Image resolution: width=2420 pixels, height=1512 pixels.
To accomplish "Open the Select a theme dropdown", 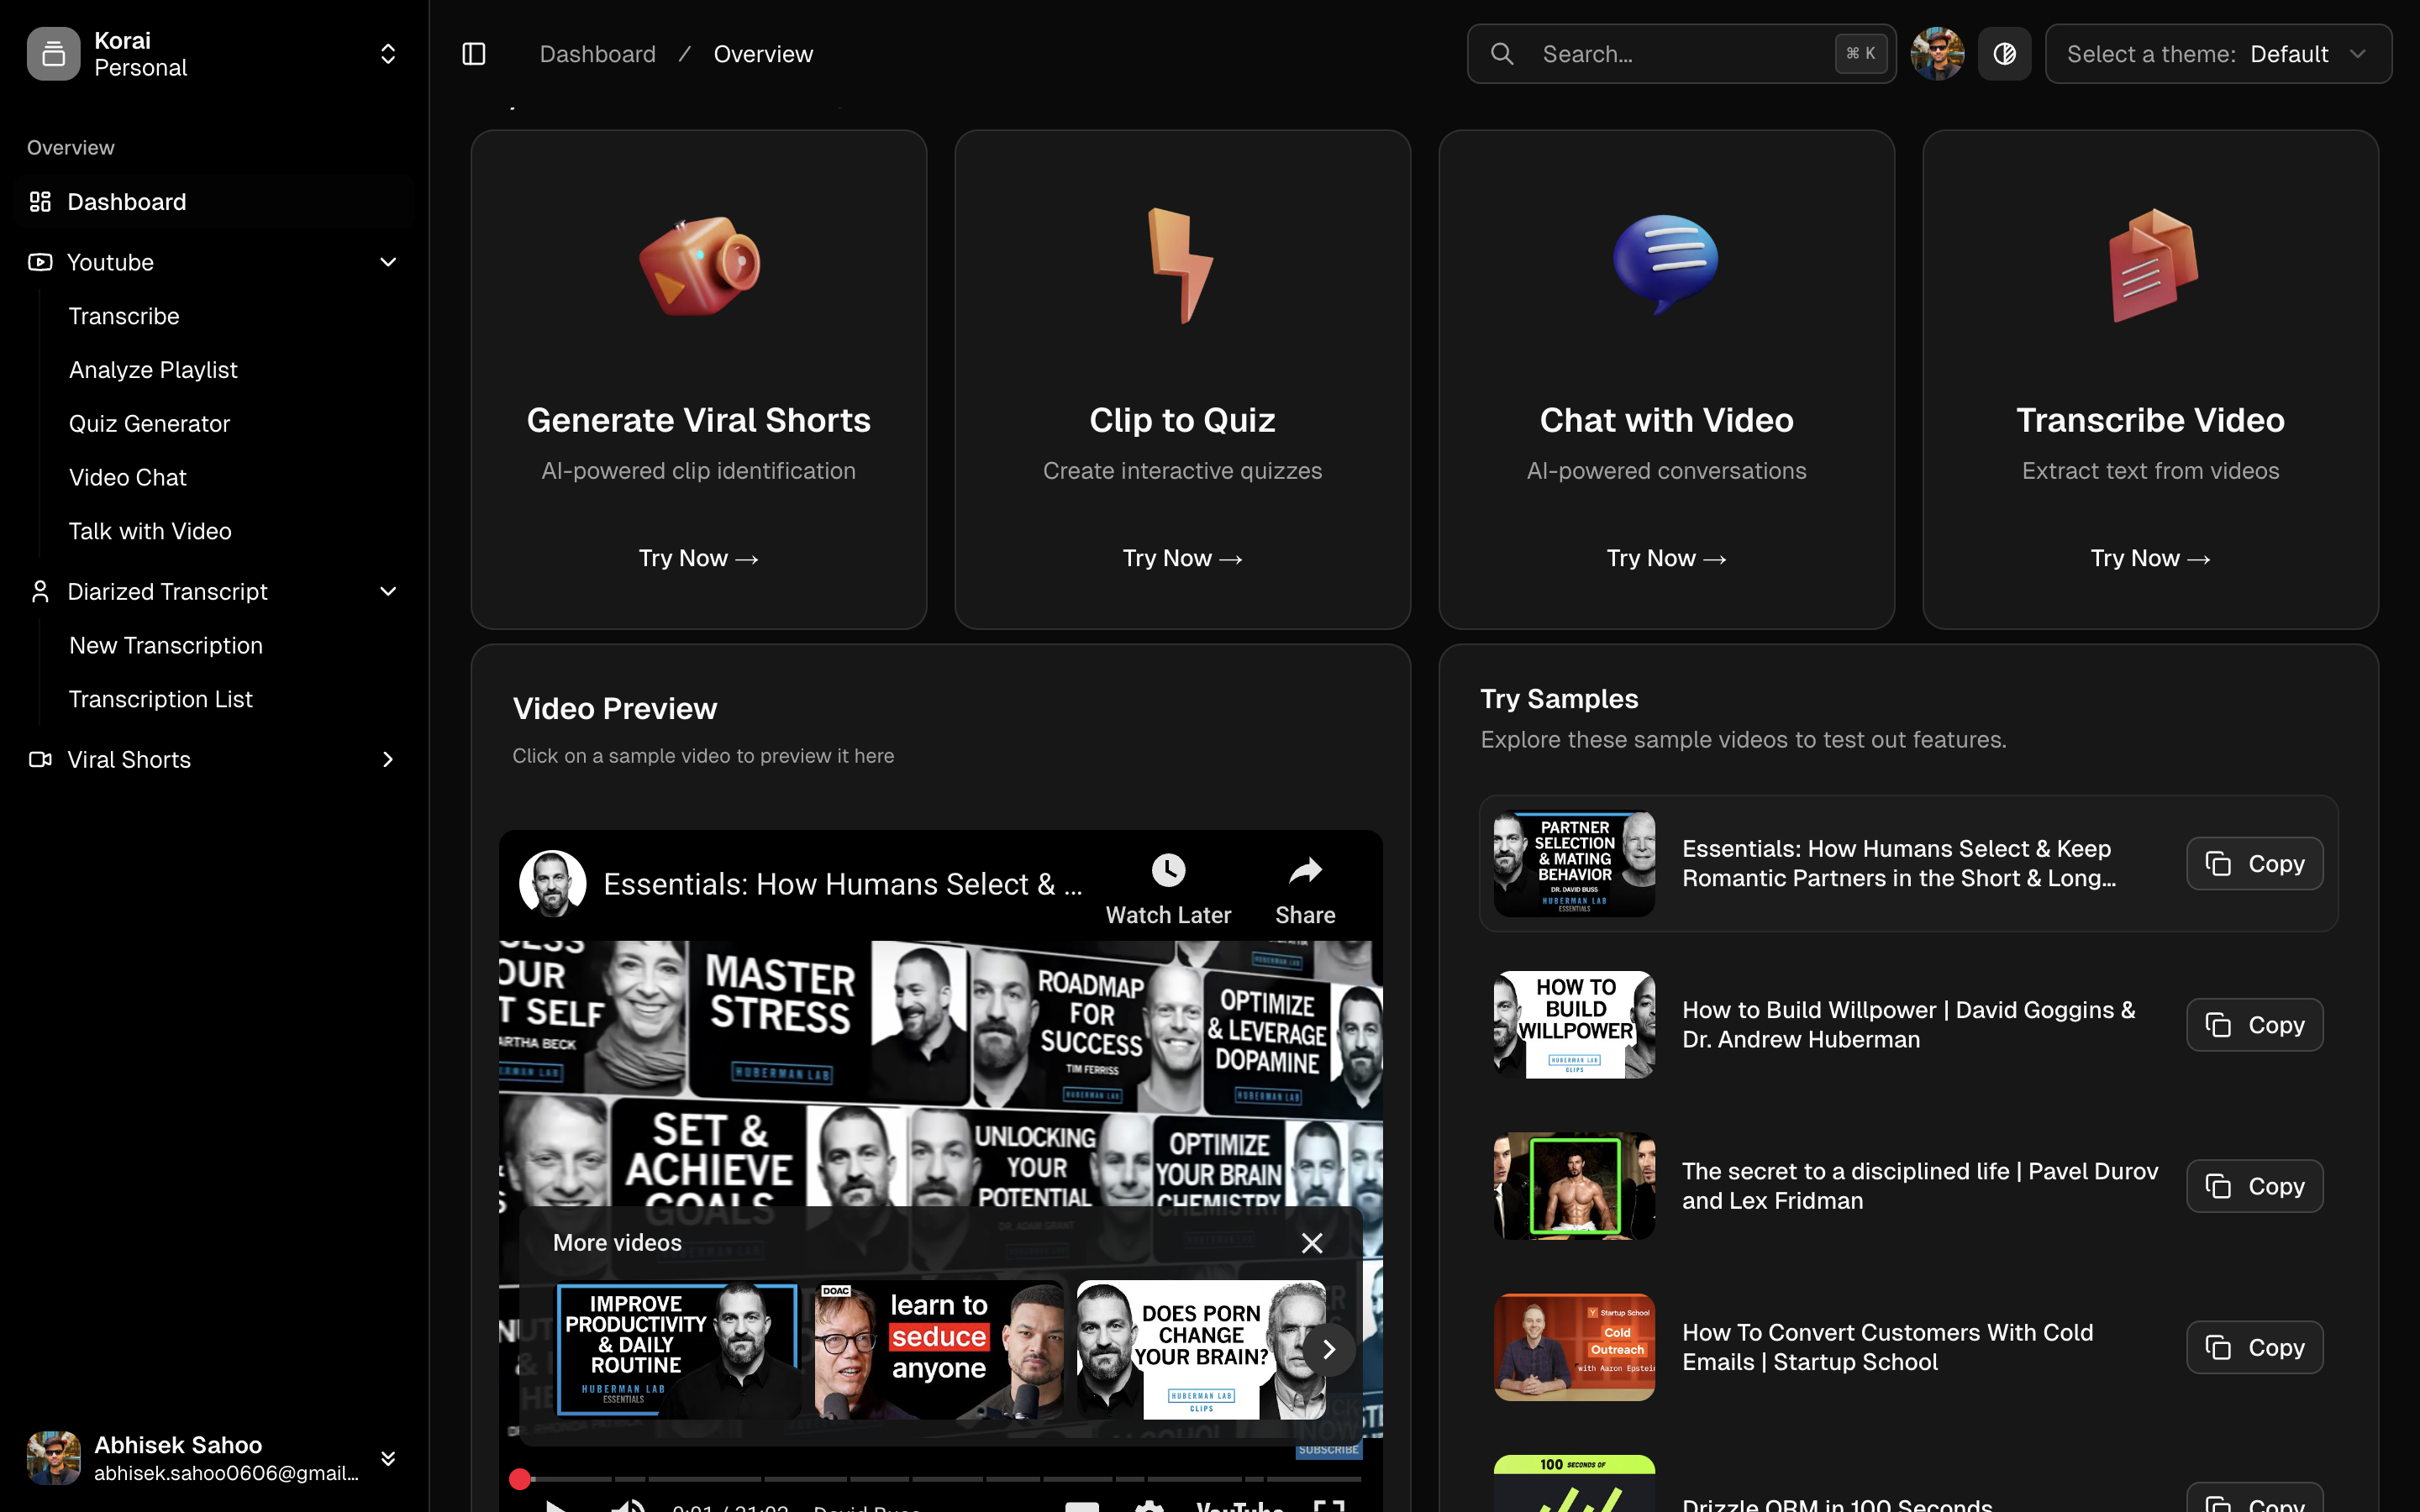I will coord(2218,54).
